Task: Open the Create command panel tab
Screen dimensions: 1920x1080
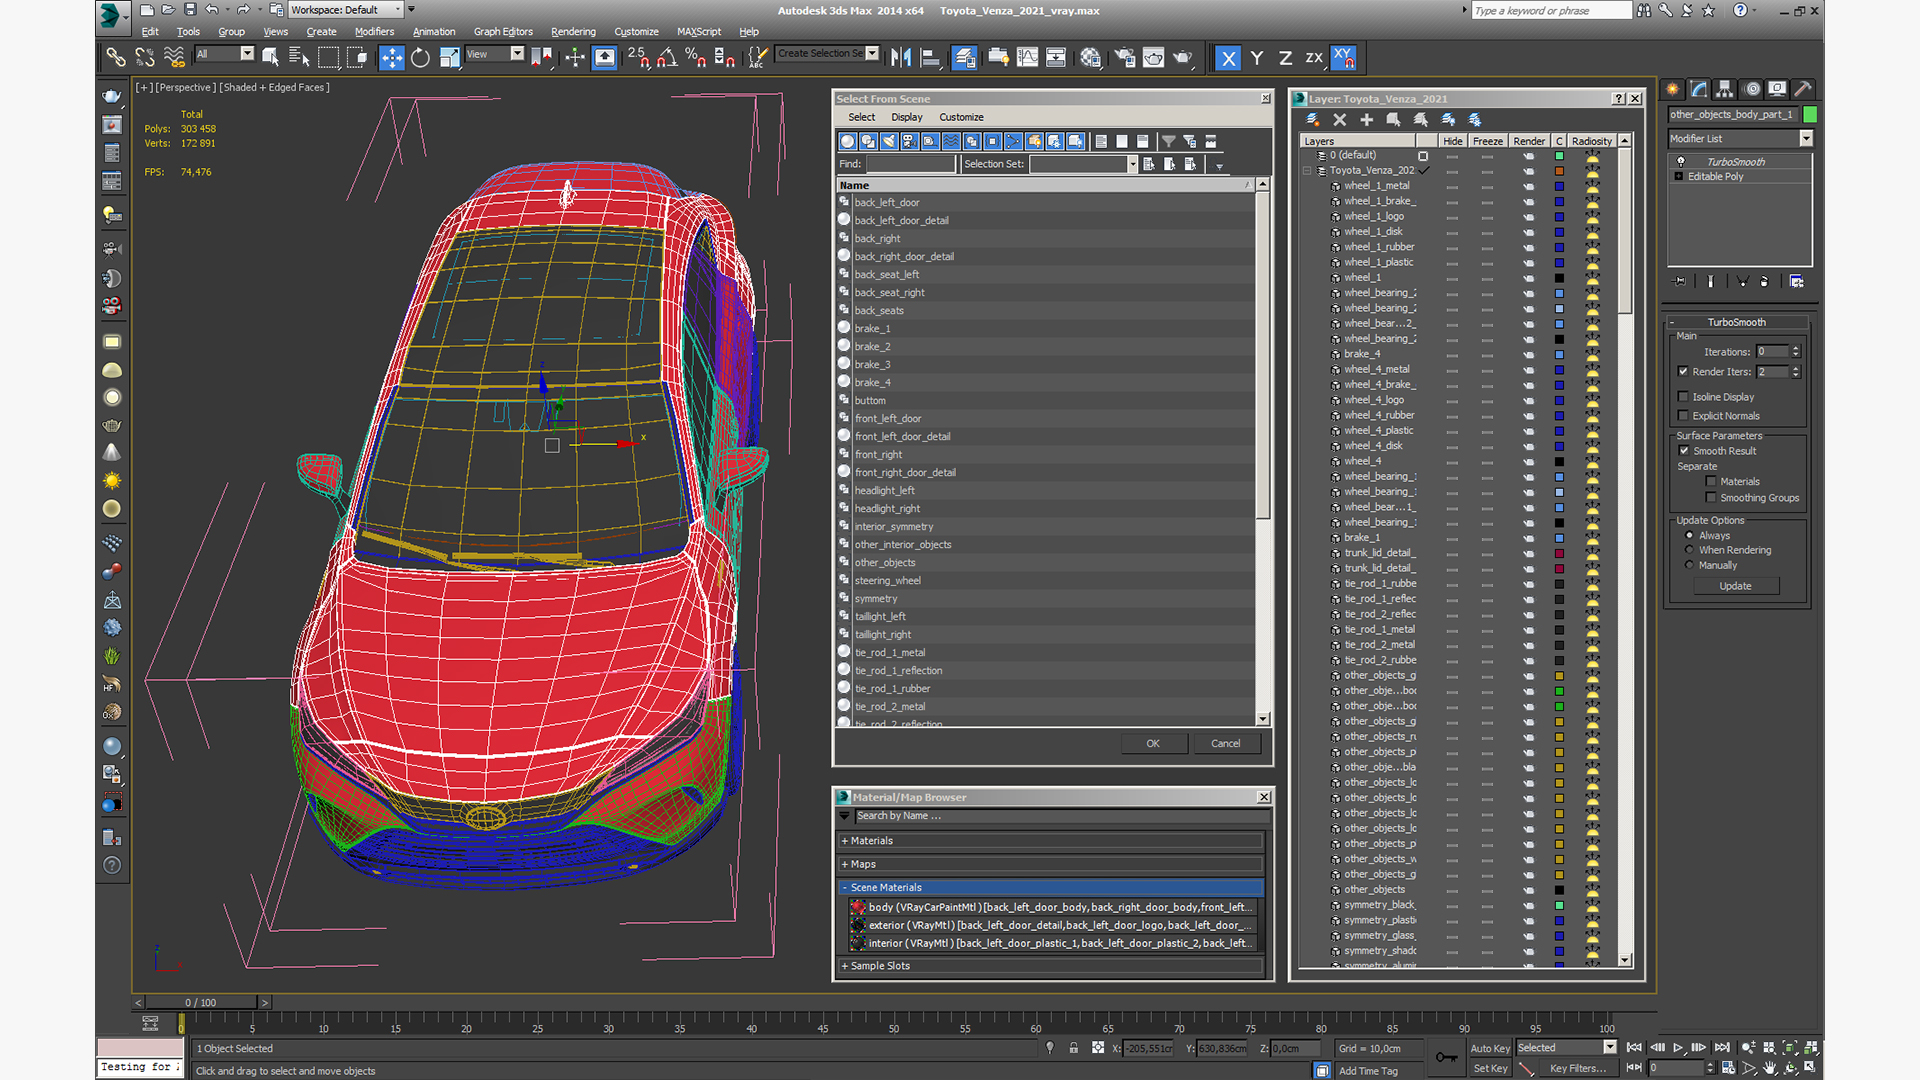Action: point(1673,89)
